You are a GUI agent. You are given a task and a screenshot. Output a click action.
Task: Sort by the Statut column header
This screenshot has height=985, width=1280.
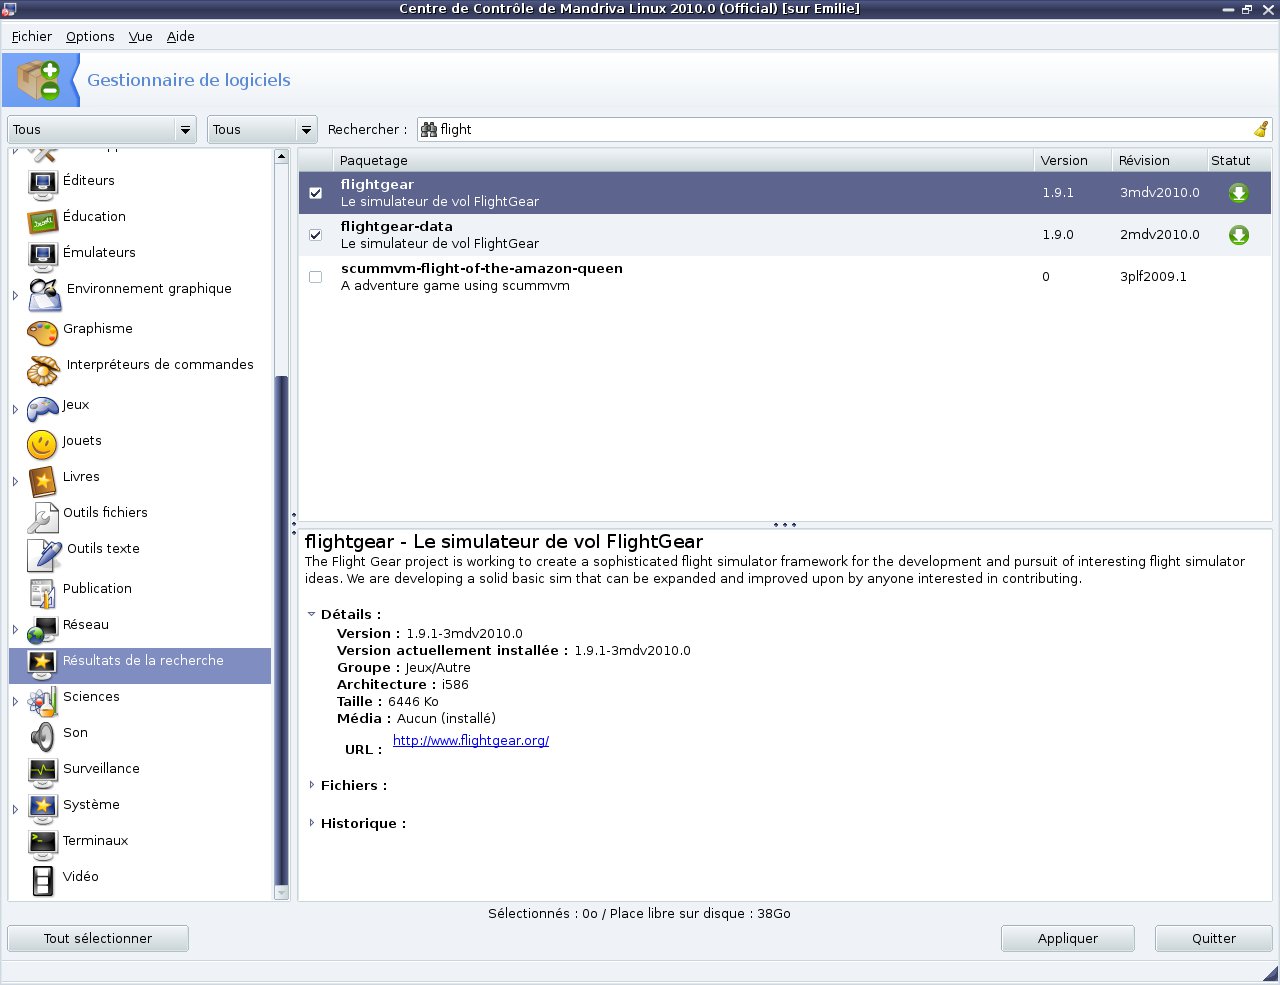tap(1238, 160)
